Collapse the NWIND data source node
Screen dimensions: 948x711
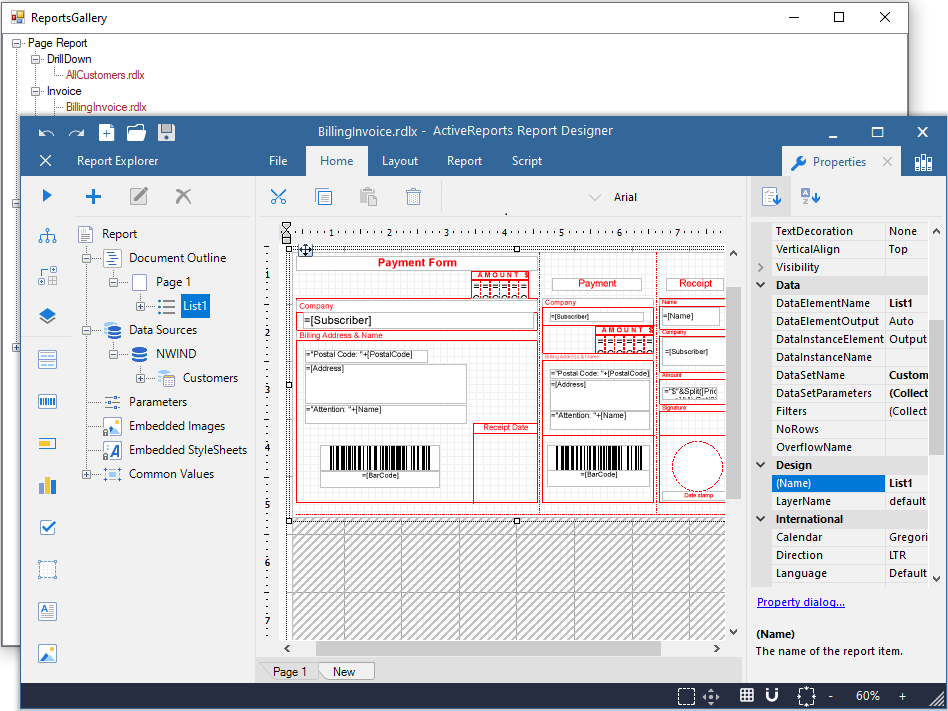[114, 354]
